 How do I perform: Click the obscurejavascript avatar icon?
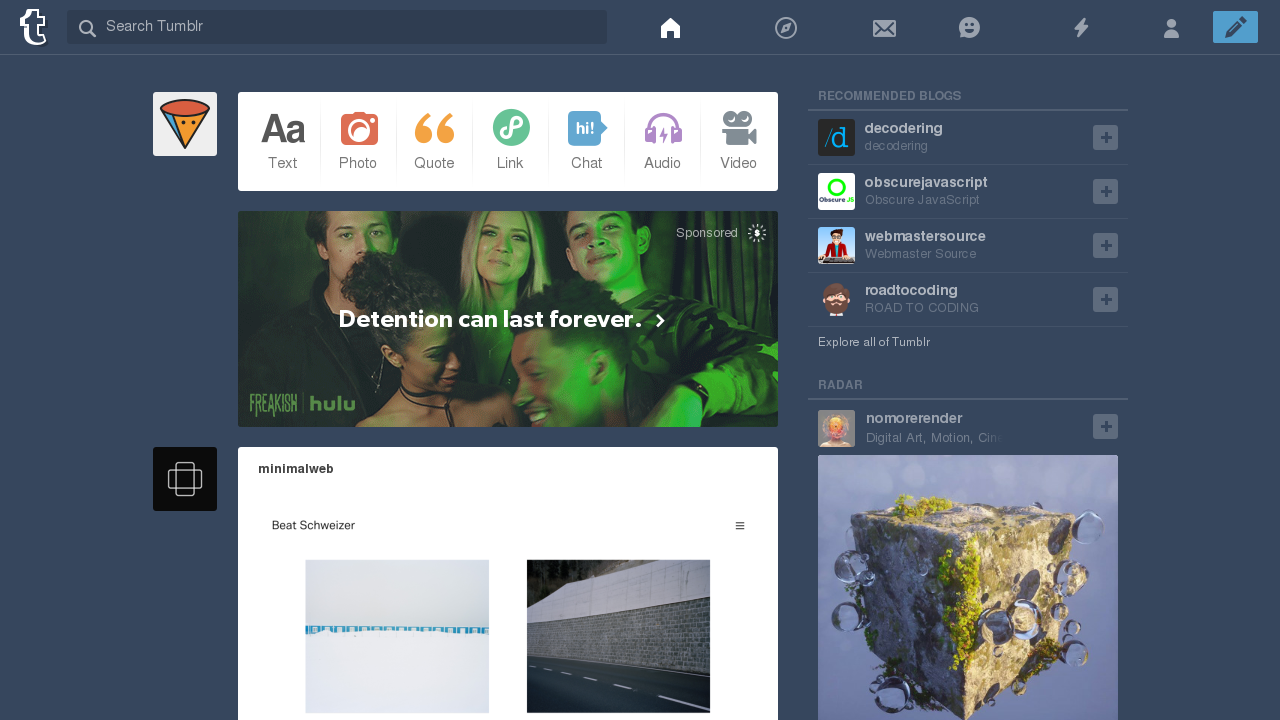click(x=836, y=191)
